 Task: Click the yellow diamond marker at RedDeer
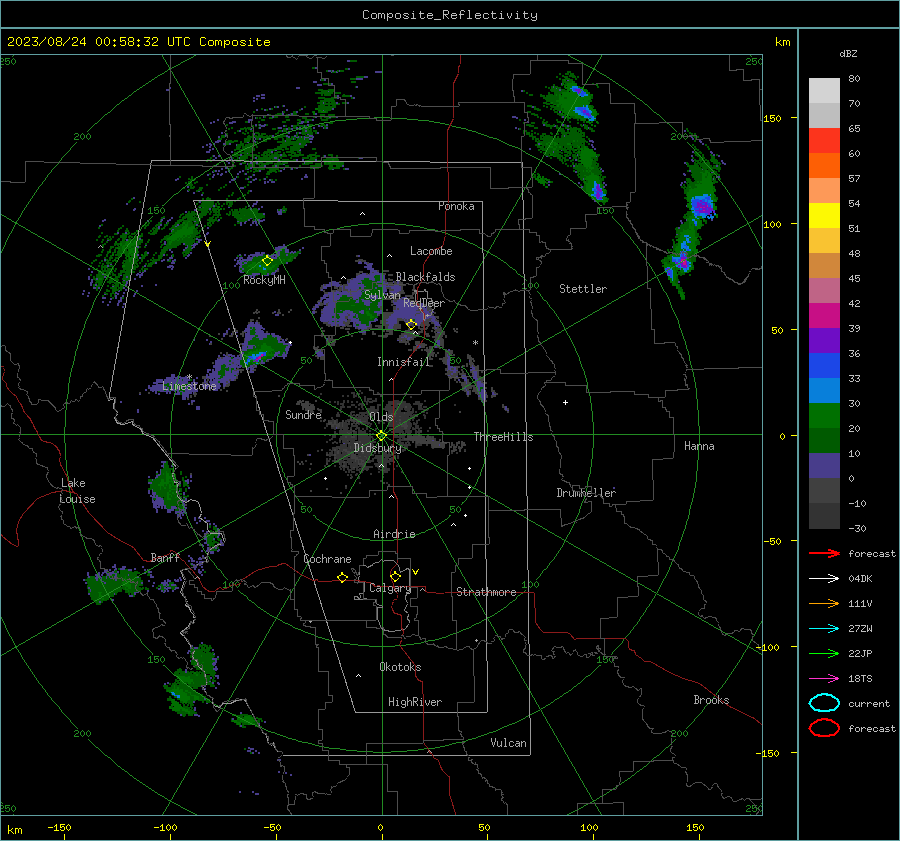(411, 325)
